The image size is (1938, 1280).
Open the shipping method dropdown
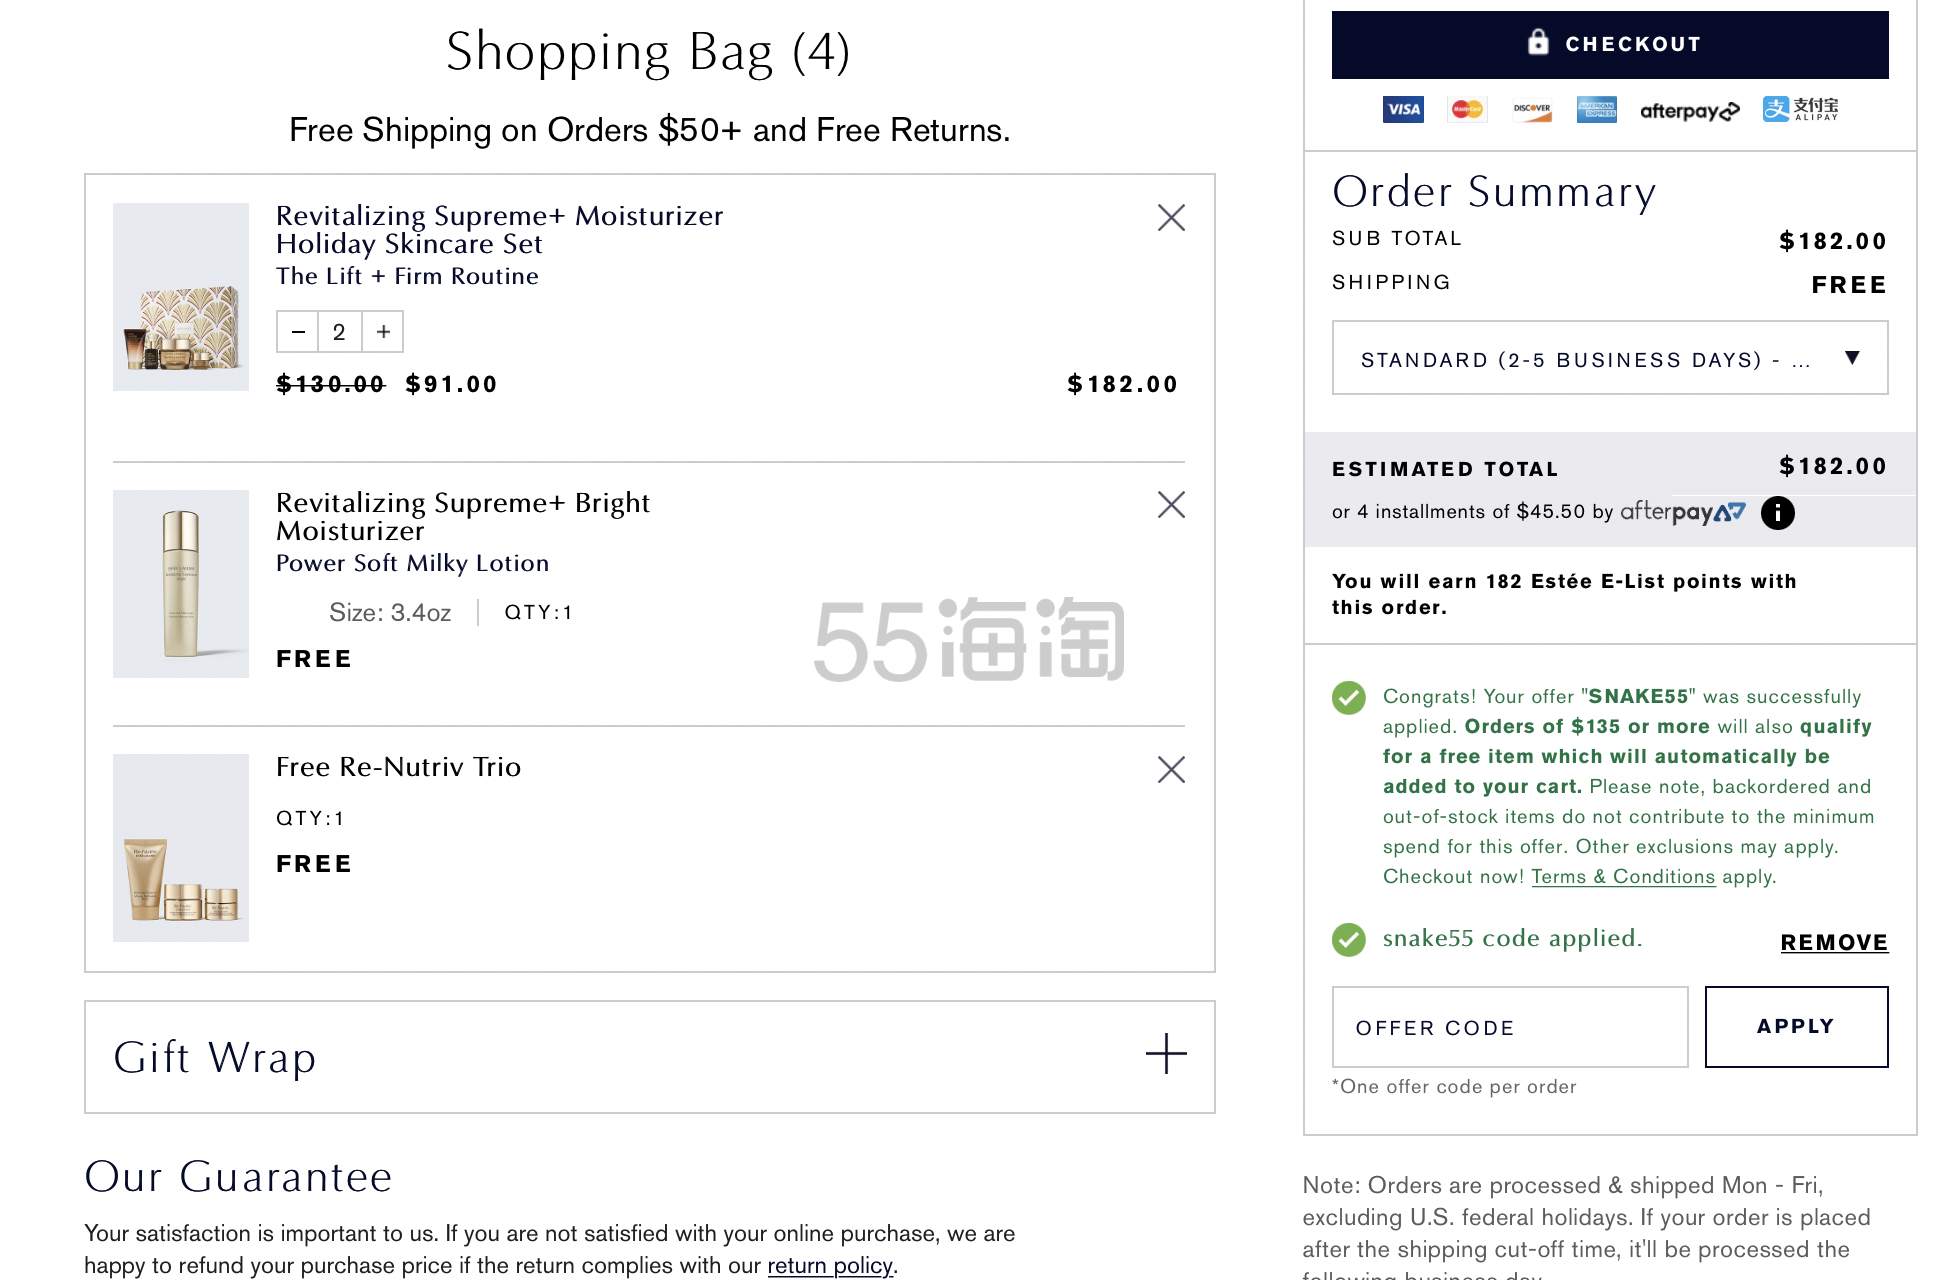(1610, 358)
